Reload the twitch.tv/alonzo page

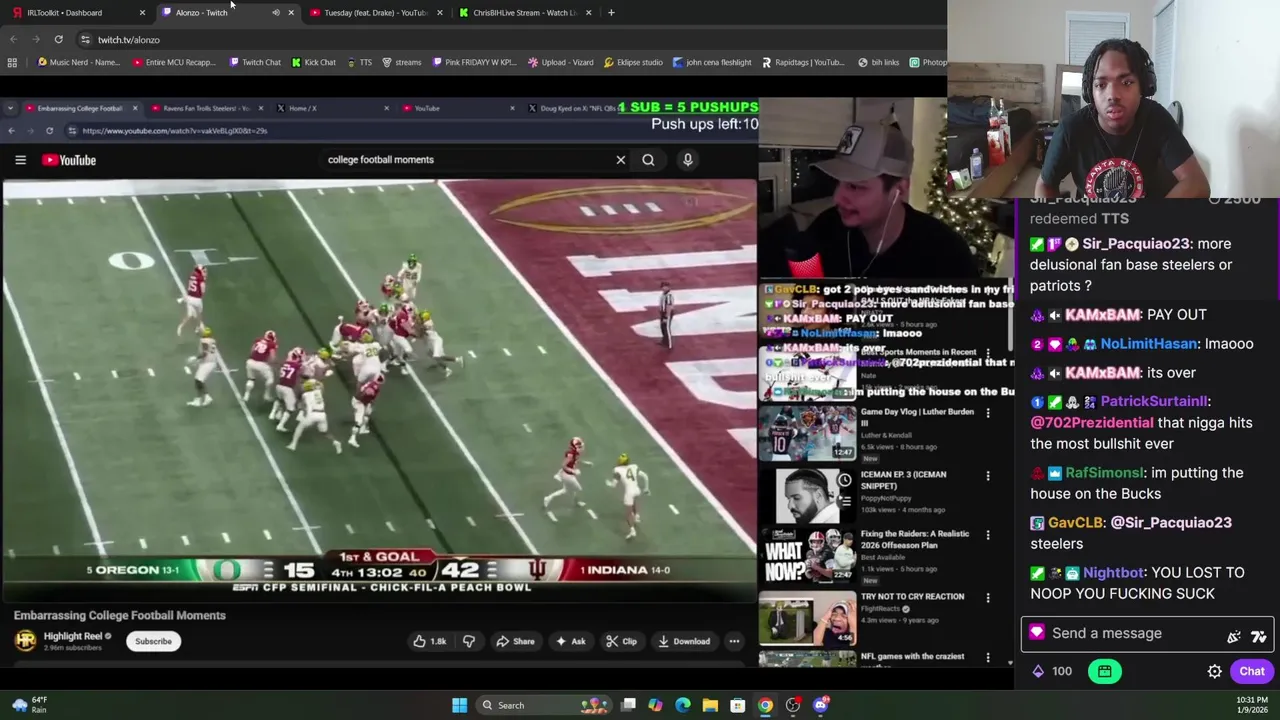(58, 40)
